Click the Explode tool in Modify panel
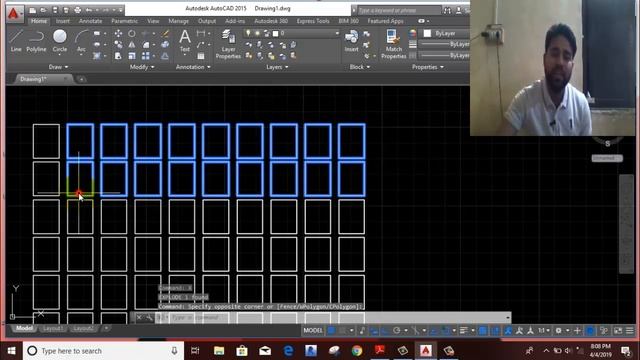This screenshot has width=640, height=360. tap(165, 44)
